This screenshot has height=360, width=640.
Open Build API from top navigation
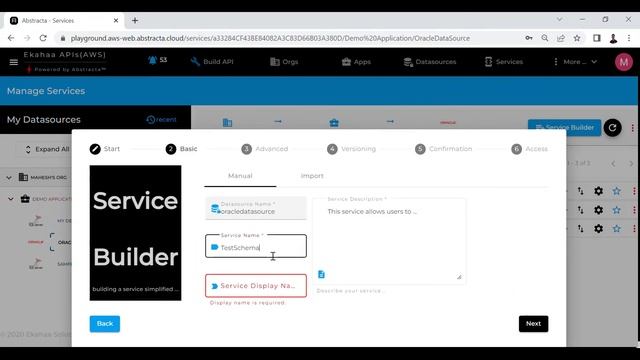(212, 62)
